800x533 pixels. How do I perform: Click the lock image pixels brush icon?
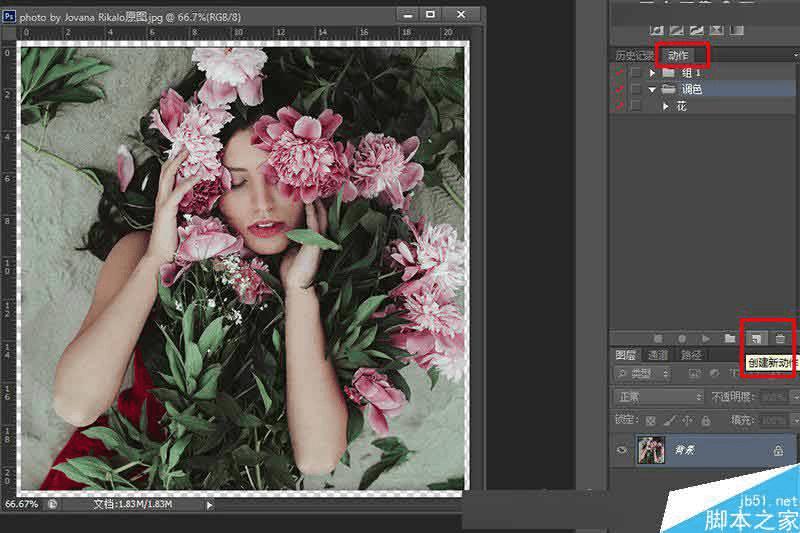pyautogui.click(x=668, y=421)
